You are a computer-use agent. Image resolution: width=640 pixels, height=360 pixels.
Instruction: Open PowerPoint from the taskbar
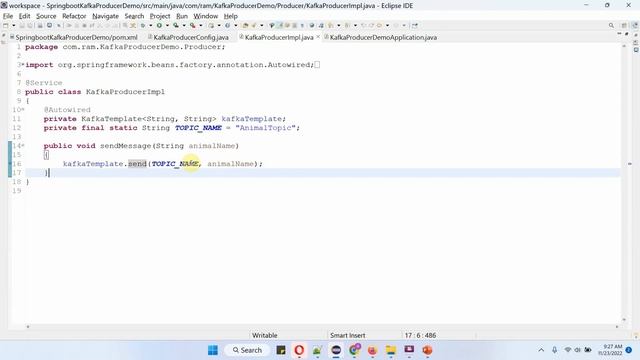427,350
